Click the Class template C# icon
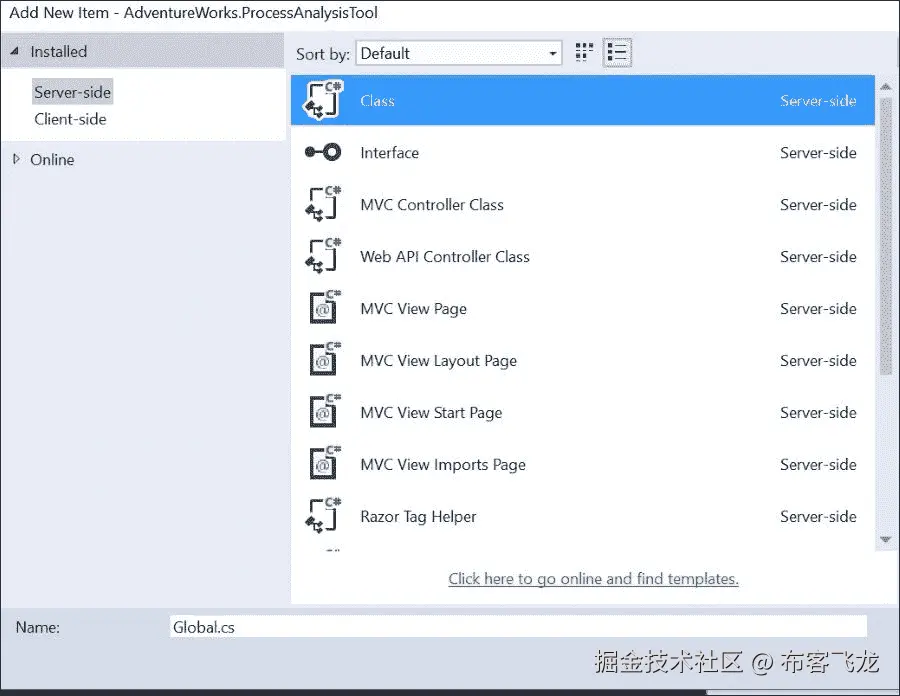 point(322,101)
